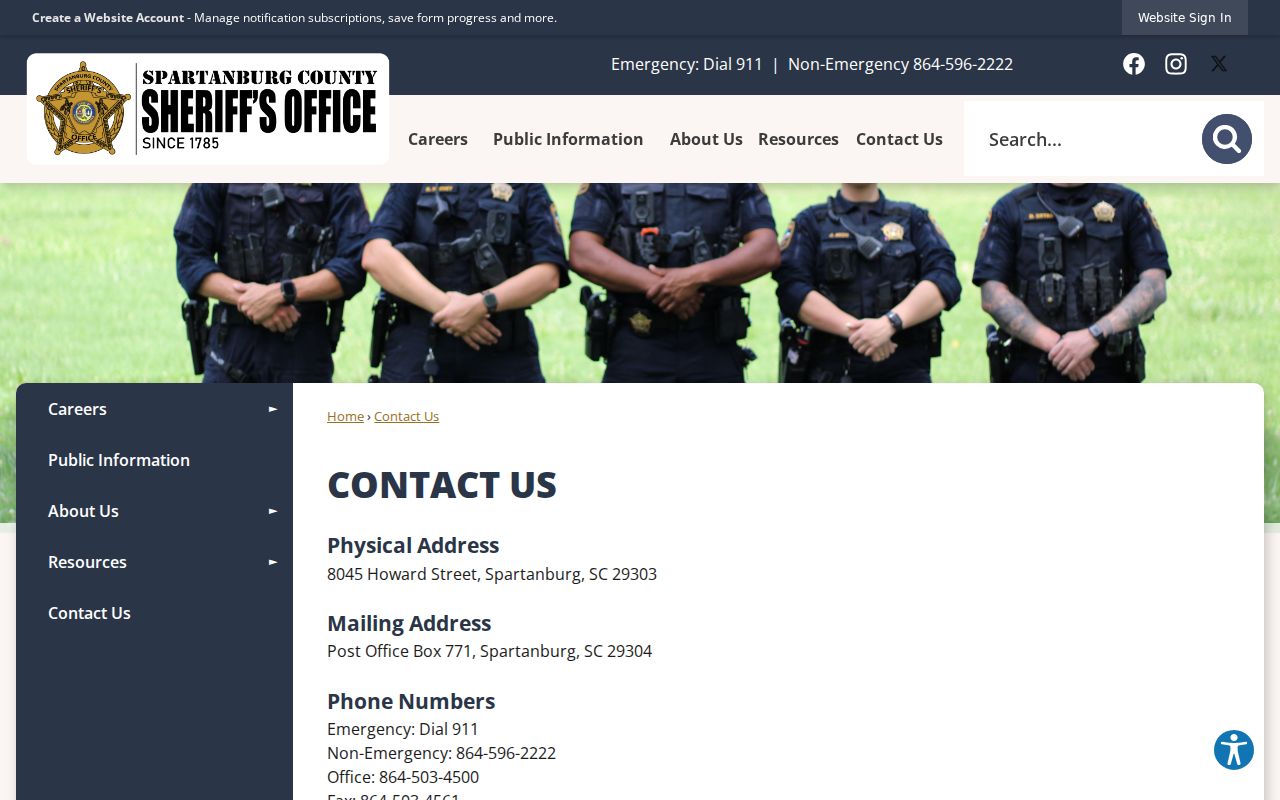Click the Spartanburg County Sheriff's Office logo

coord(208,109)
